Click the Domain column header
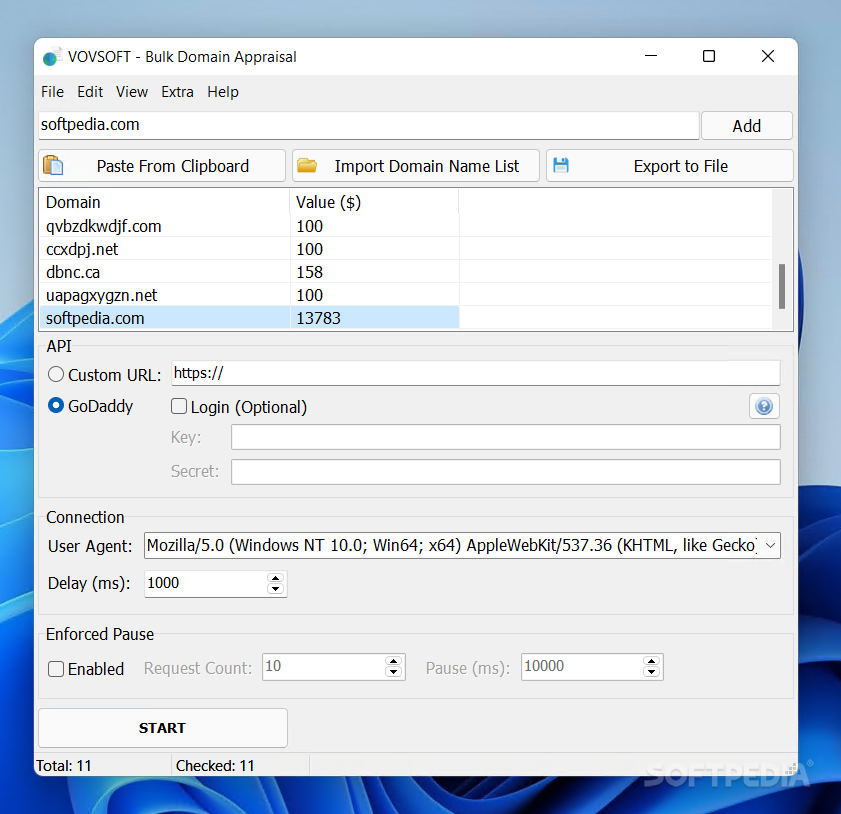 coord(165,202)
